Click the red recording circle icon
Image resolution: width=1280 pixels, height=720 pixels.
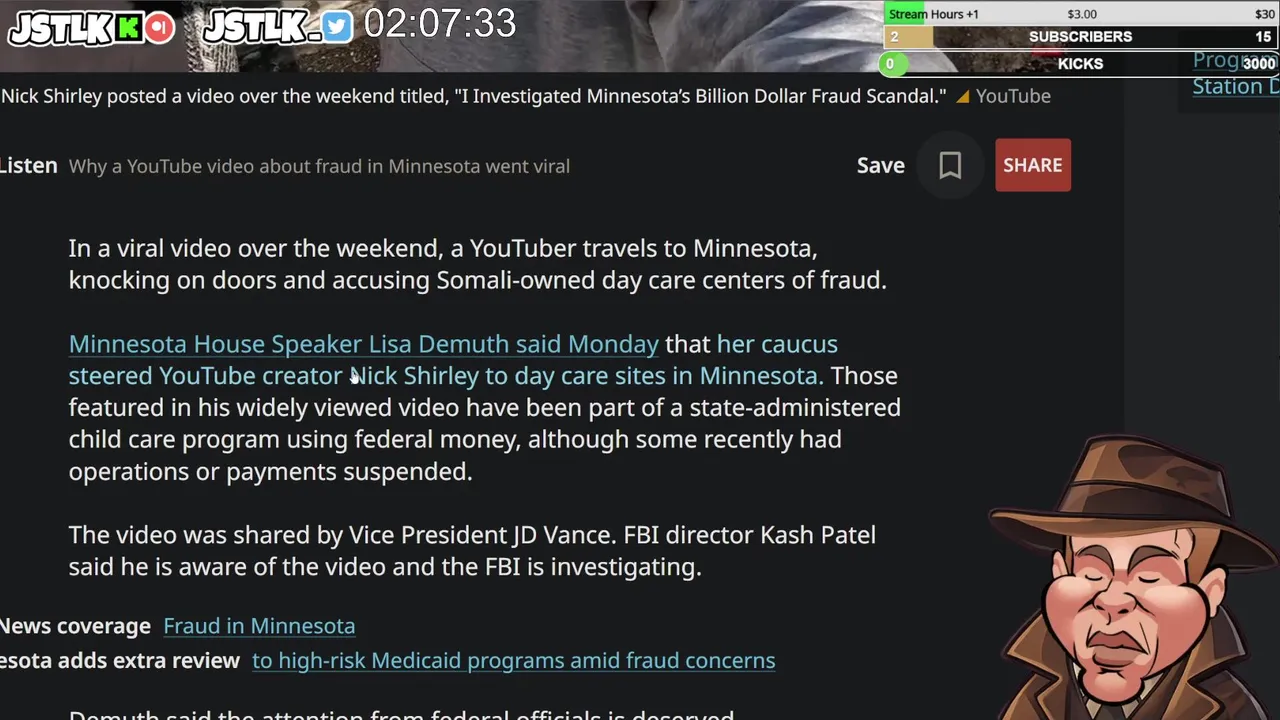158,28
